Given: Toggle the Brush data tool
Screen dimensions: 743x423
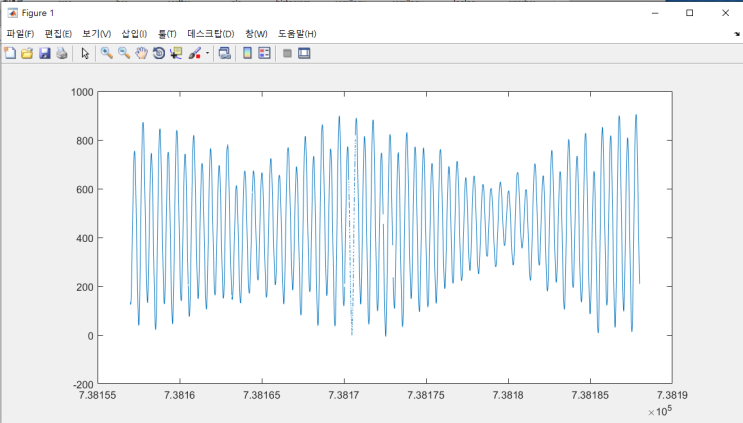Looking at the screenshot, I should (x=195, y=53).
